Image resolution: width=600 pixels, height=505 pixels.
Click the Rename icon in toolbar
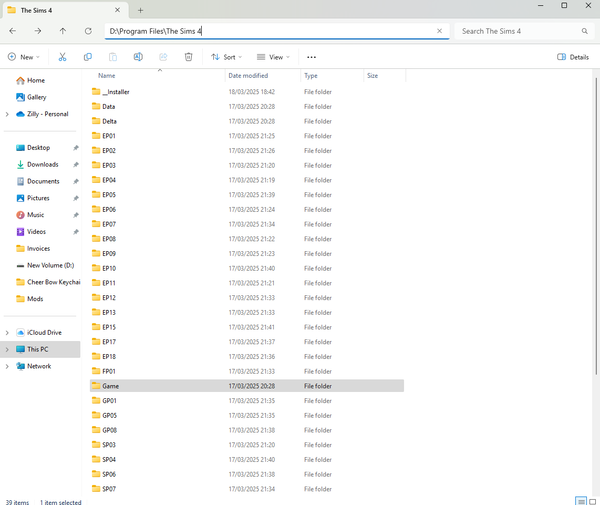click(138, 57)
